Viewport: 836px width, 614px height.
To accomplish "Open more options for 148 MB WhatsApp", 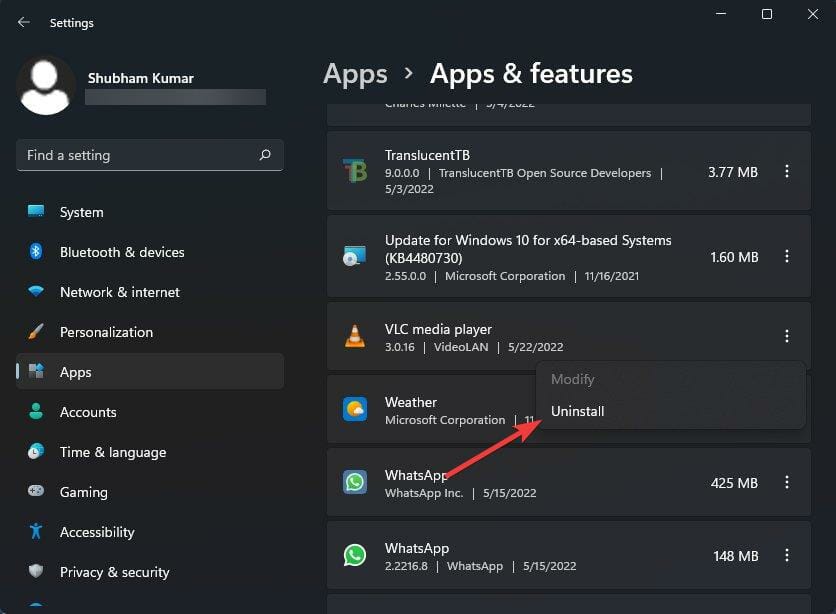I will pos(787,555).
